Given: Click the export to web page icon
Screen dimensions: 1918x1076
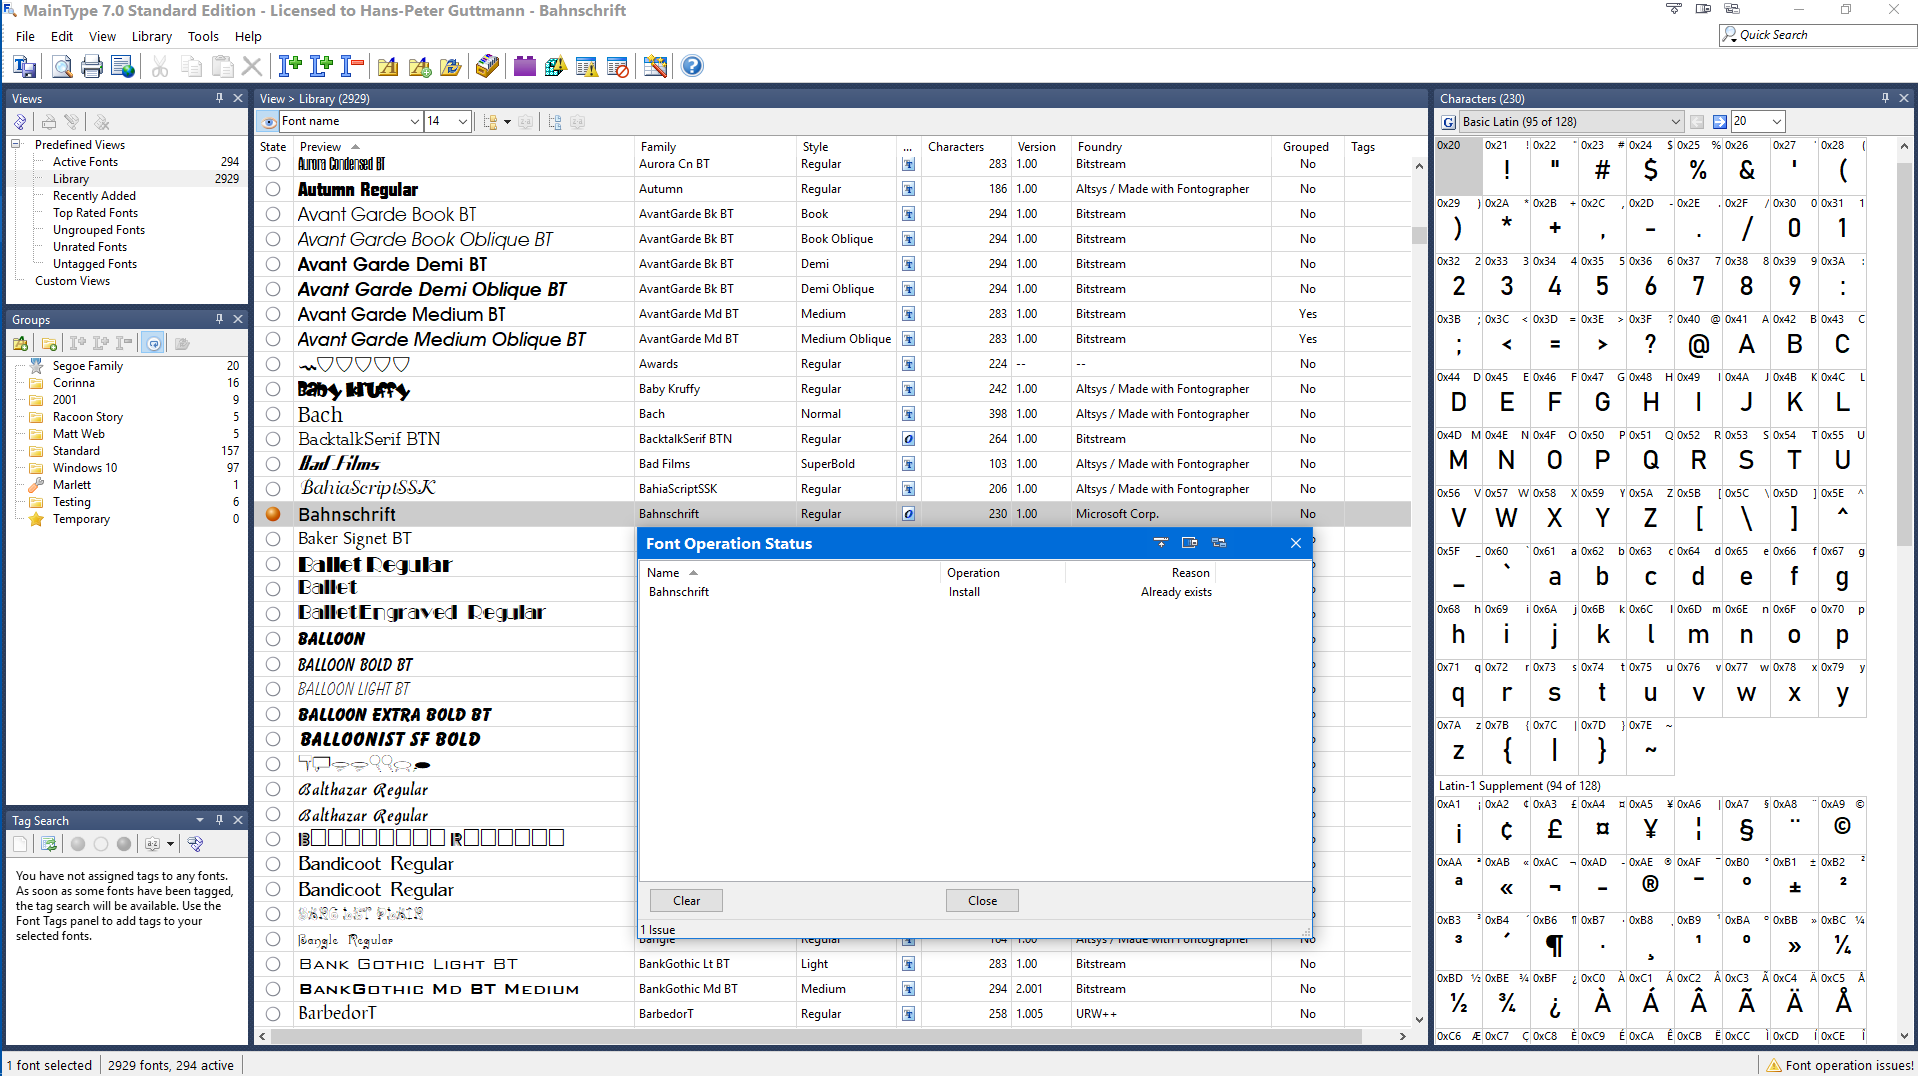Looking at the screenshot, I should pos(122,67).
